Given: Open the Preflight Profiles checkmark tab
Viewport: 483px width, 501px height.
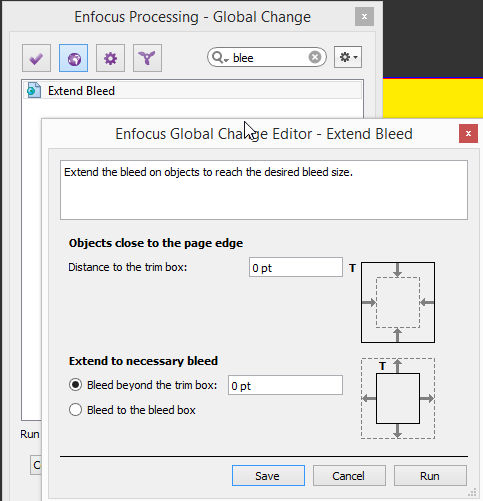Looking at the screenshot, I should [36, 58].
